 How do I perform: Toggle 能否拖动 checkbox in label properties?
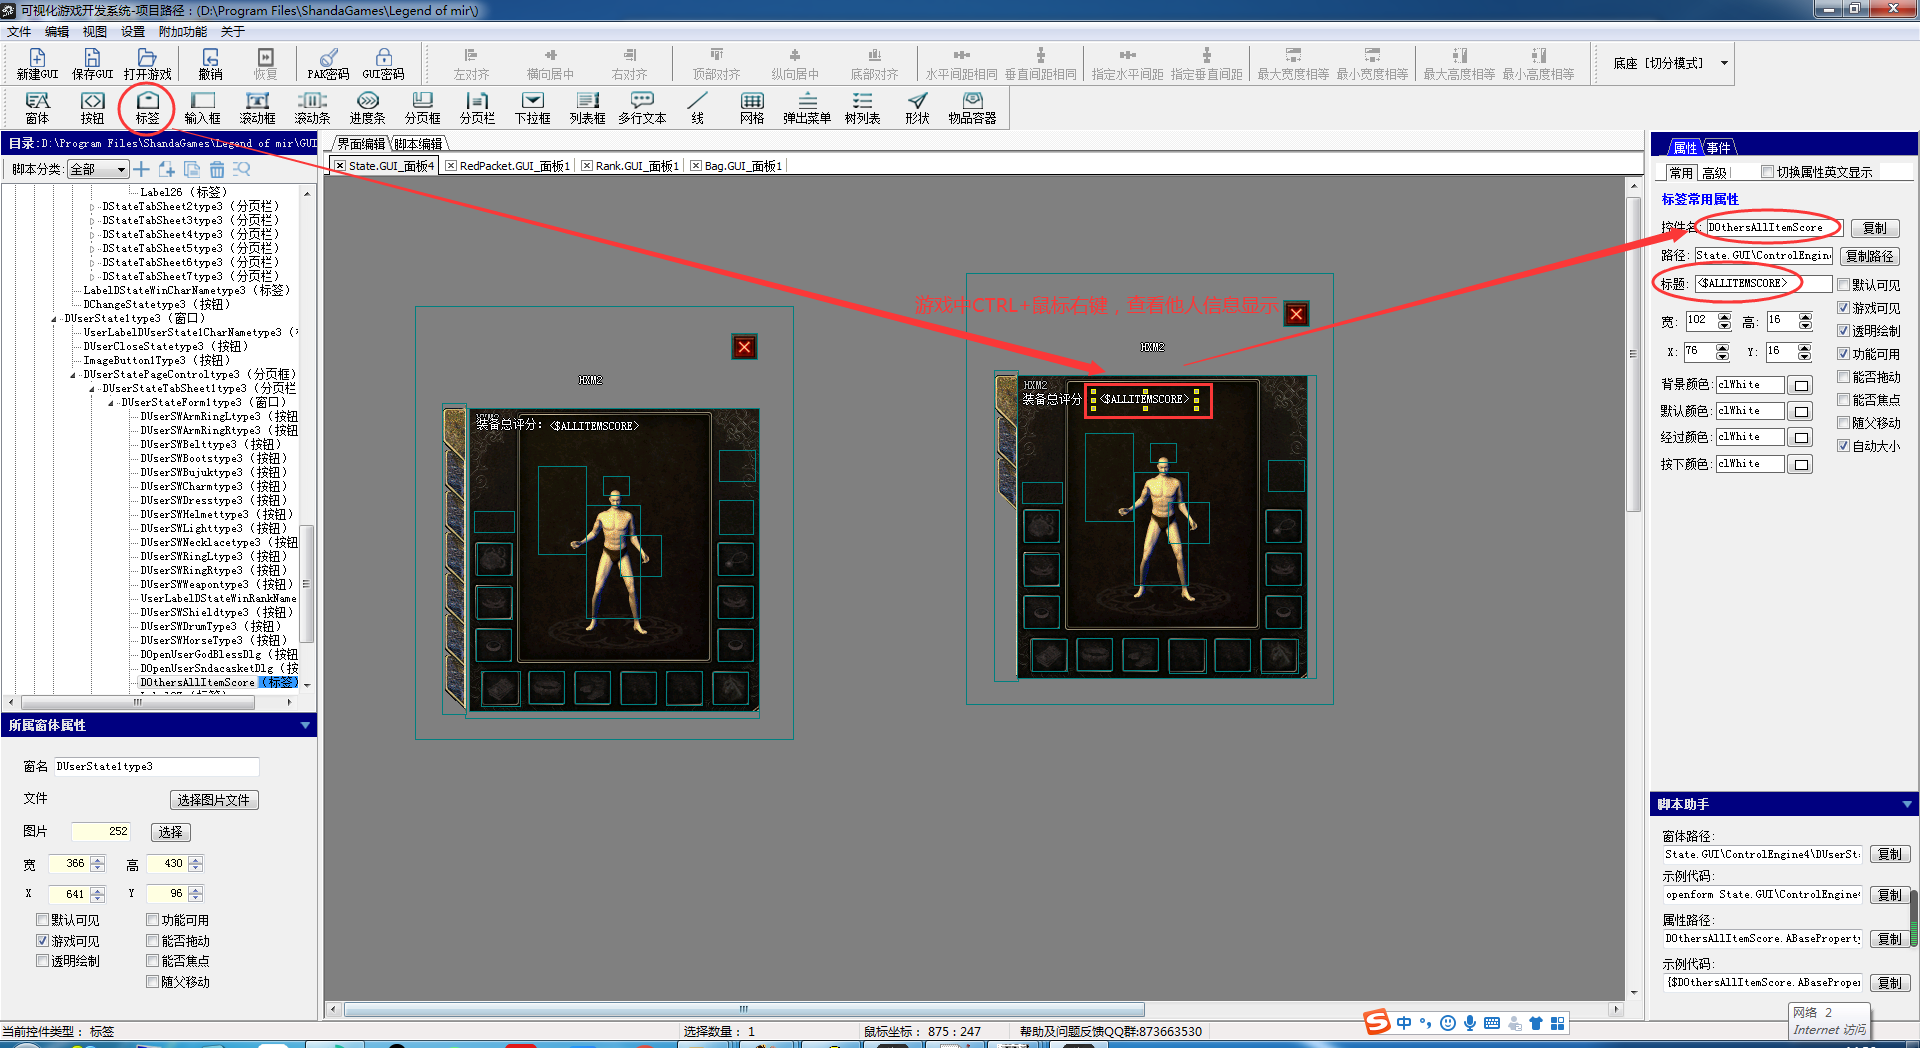1843,377
